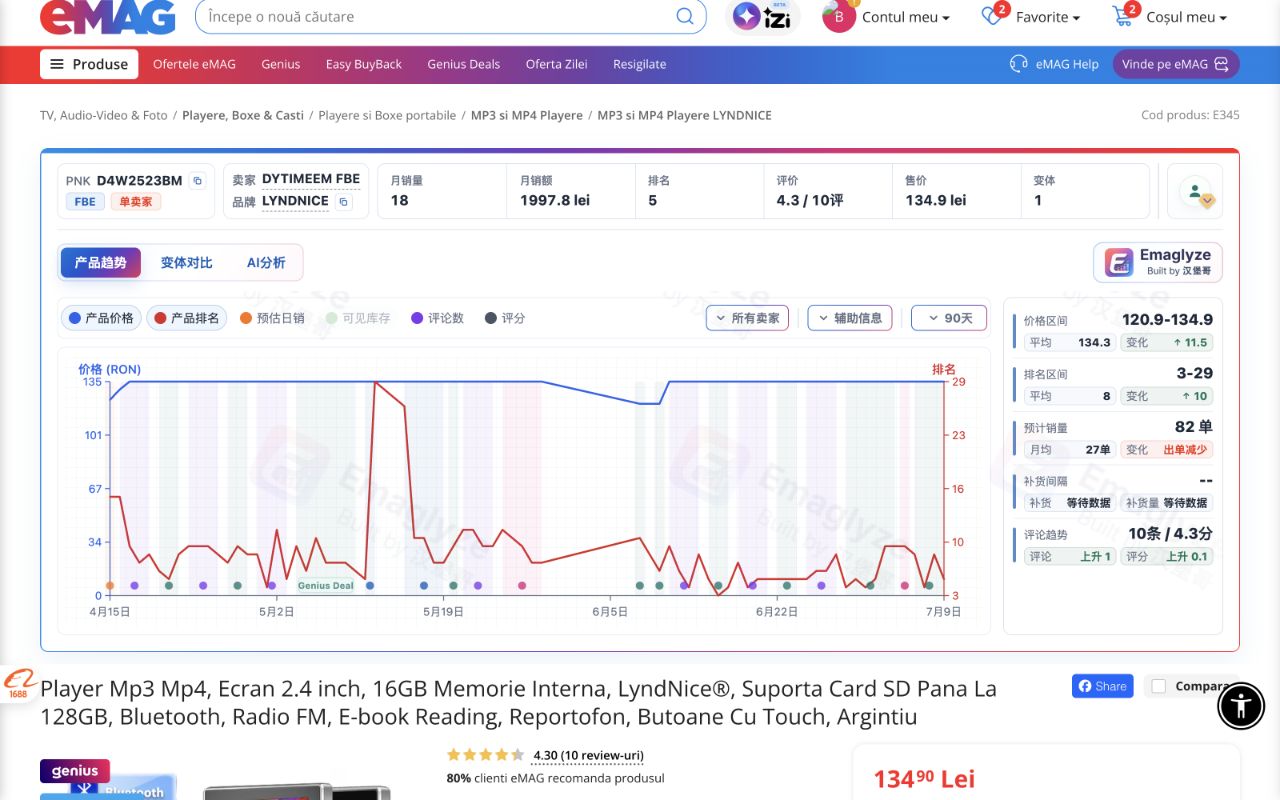Screen dimensions: 1280x800
Task: Click the 单卖家 tag
Action: pyautogui.click(x=136, y=202)
